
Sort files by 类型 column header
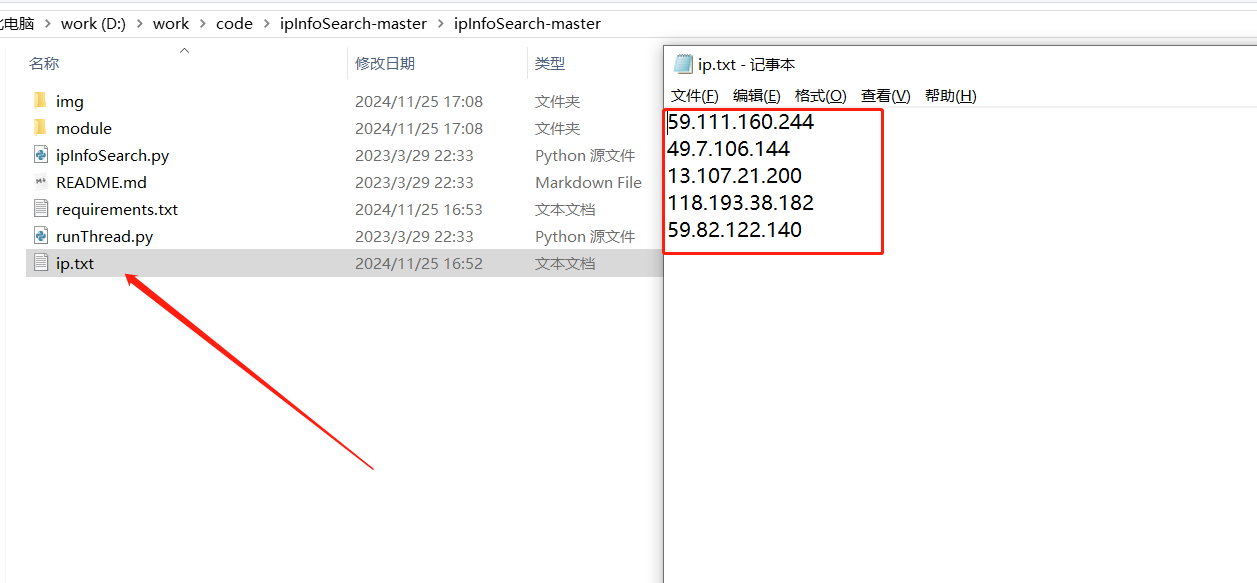[550, 64]
